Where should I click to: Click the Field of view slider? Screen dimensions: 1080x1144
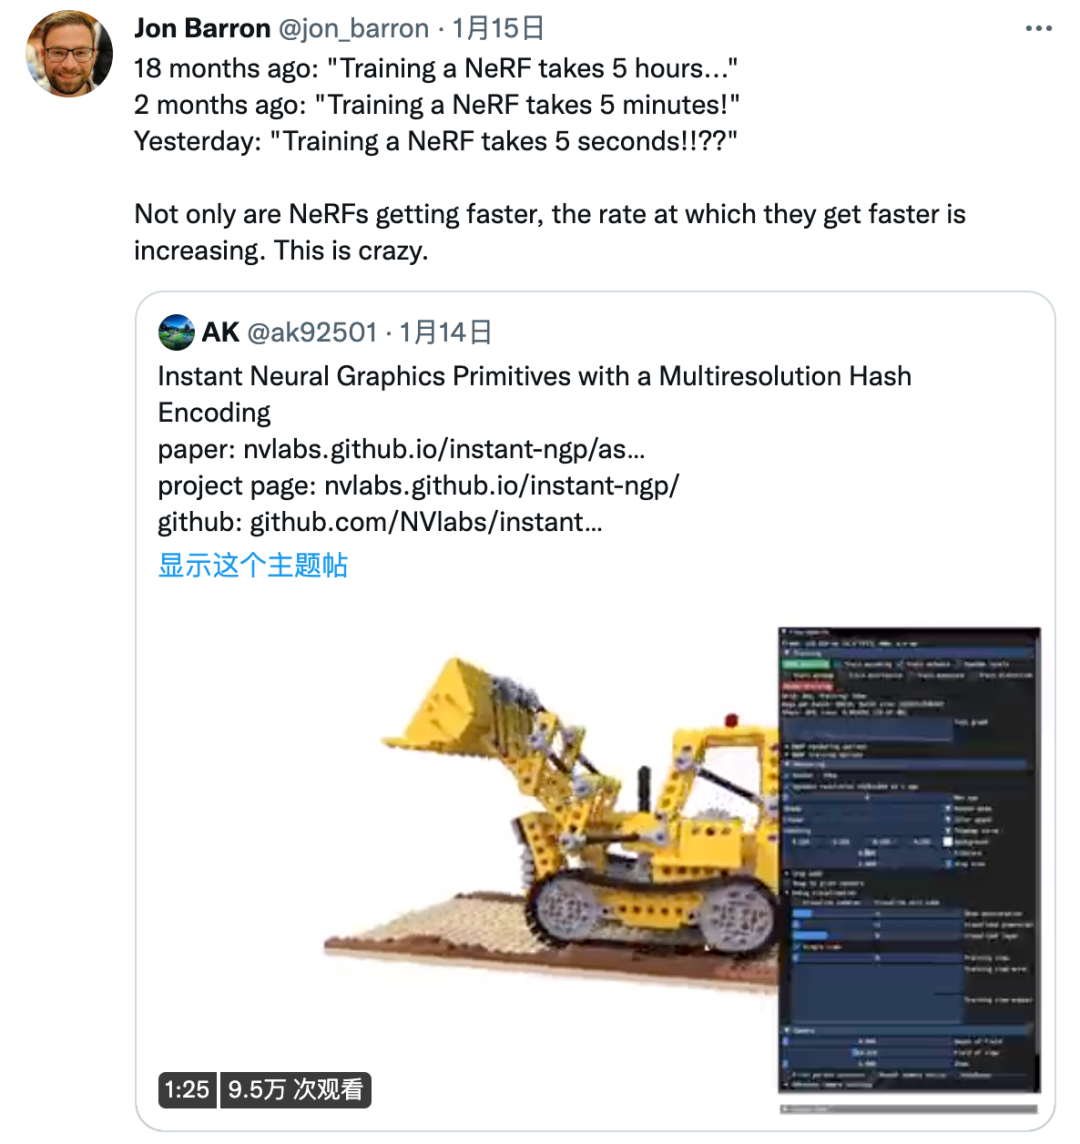[865, 1052]
